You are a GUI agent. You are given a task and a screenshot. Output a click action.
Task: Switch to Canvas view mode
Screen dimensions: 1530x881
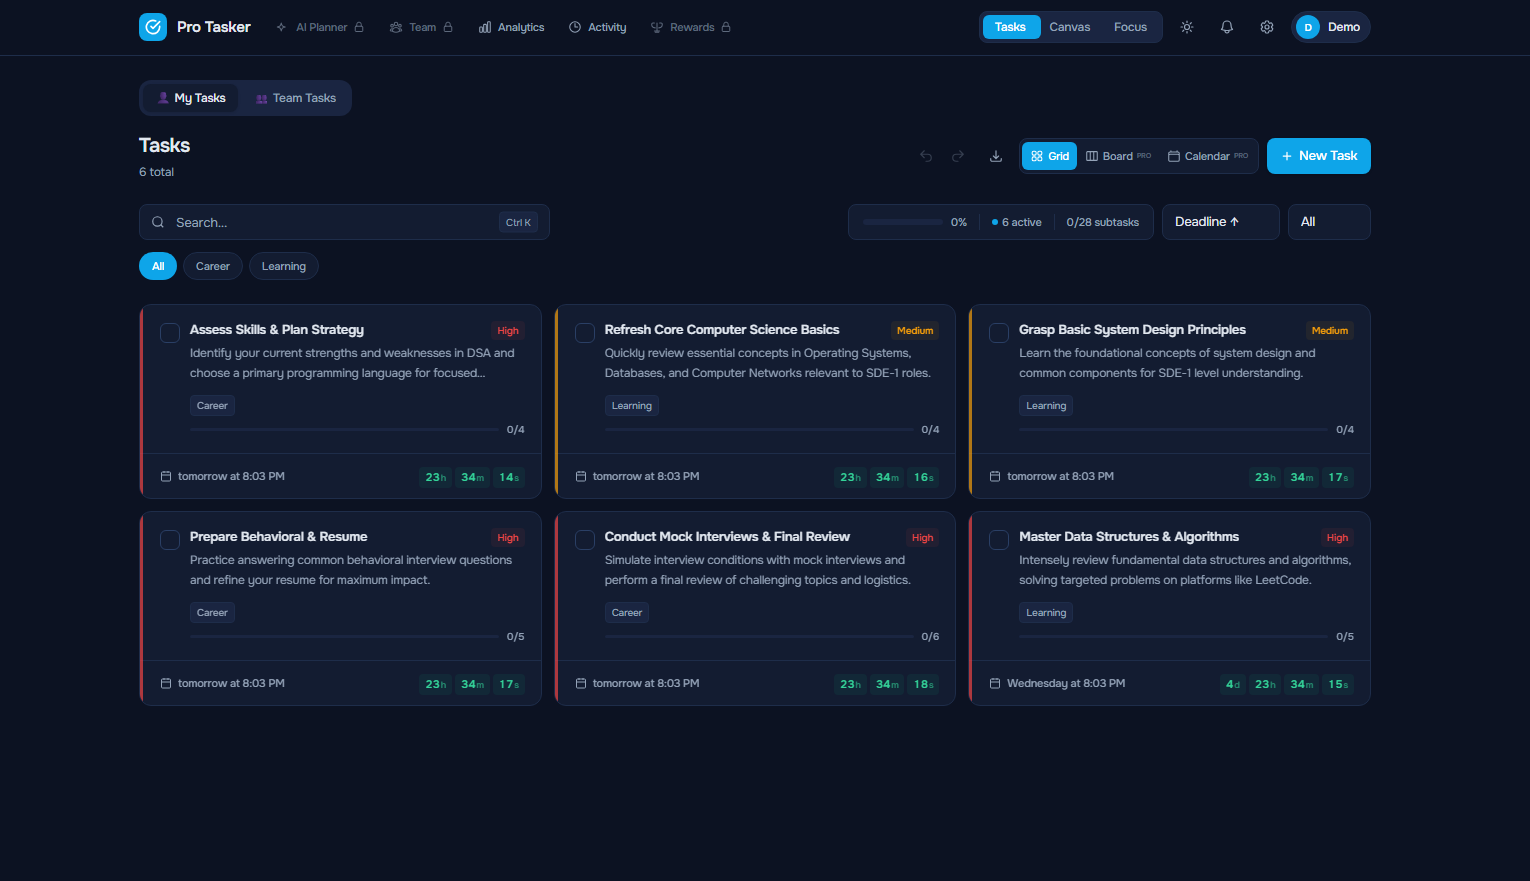pos(1069,27)
